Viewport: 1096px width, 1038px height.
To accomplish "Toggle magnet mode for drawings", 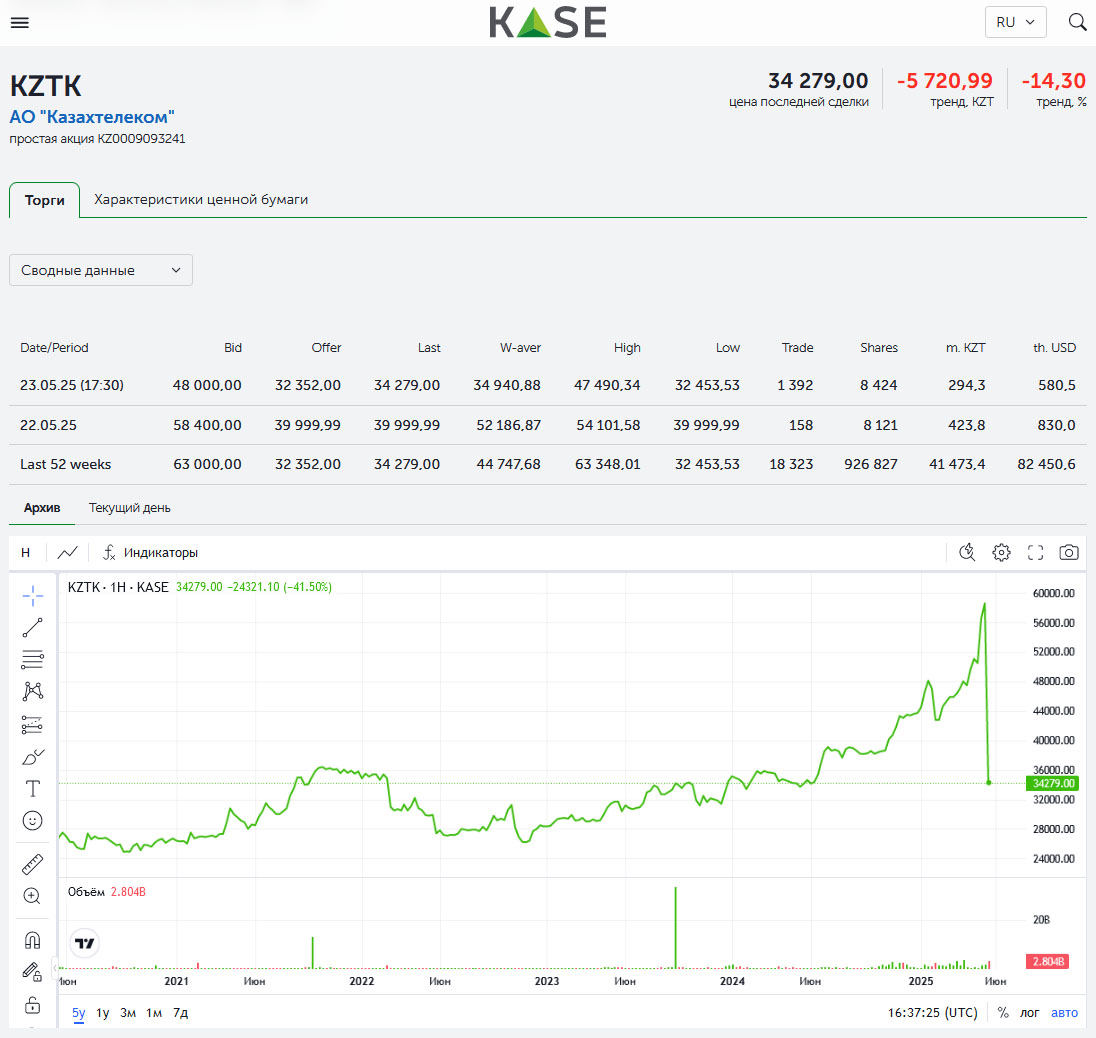I will [x=32, y=940].
